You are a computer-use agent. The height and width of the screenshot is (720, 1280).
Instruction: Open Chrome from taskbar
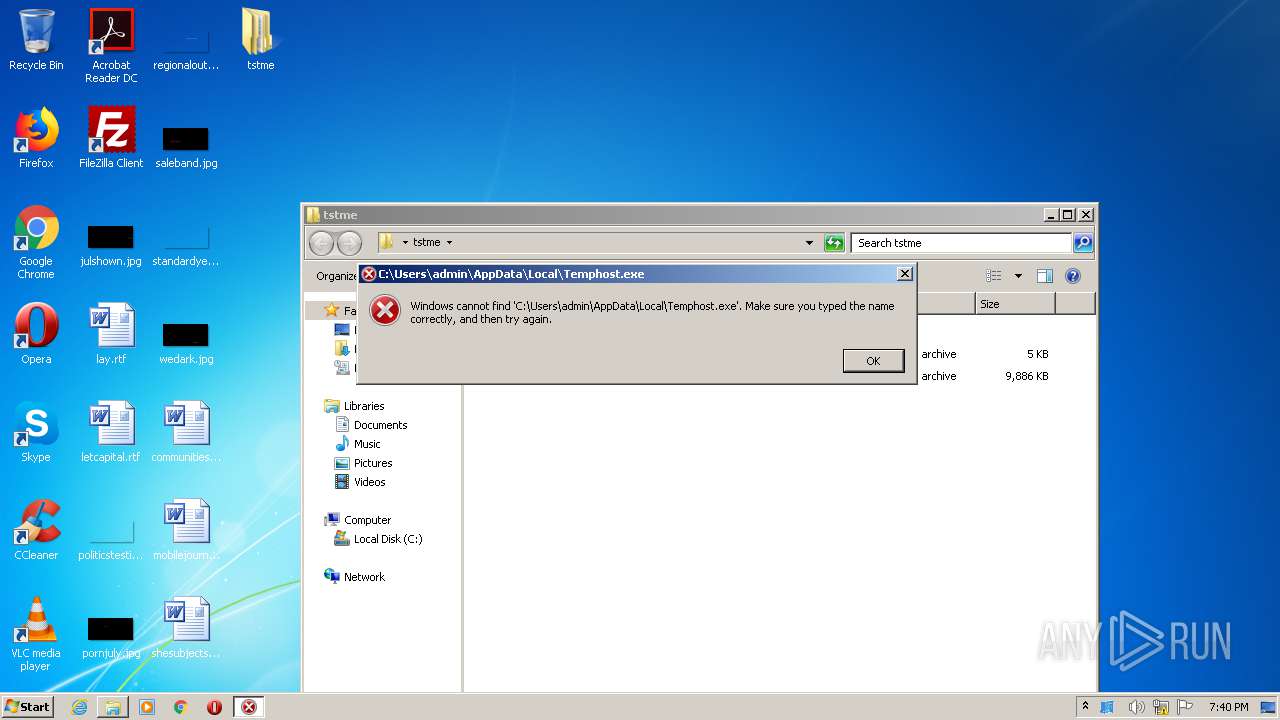coord(181,707)
